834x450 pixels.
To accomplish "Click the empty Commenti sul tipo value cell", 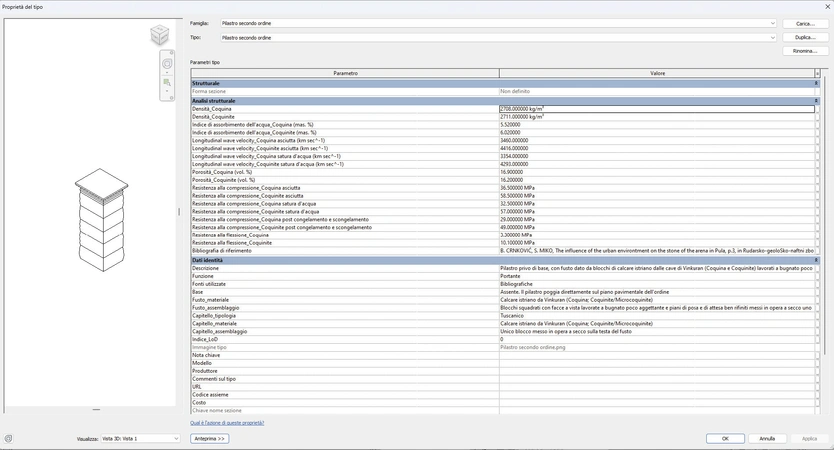I will pyautogui.click(x=657, y=379).
